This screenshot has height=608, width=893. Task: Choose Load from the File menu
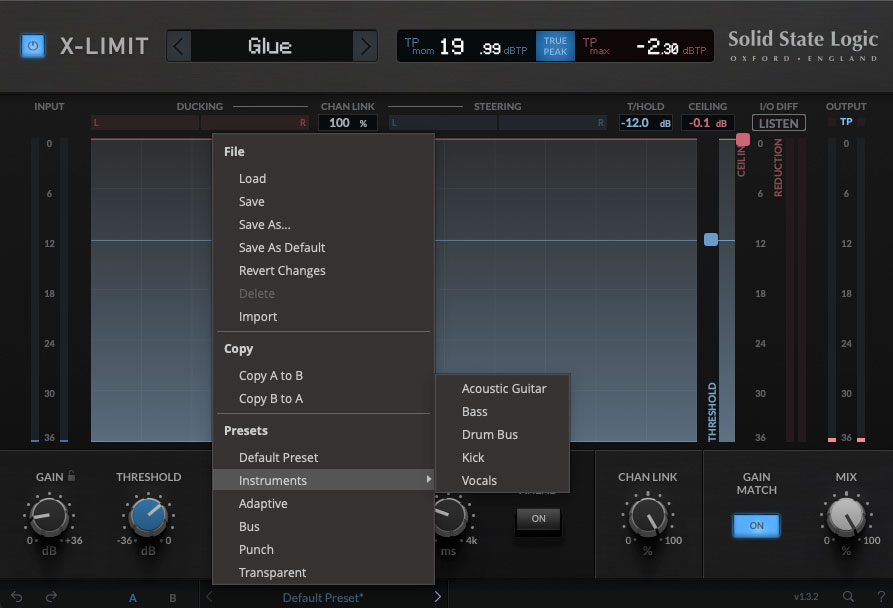coord(323,179)
